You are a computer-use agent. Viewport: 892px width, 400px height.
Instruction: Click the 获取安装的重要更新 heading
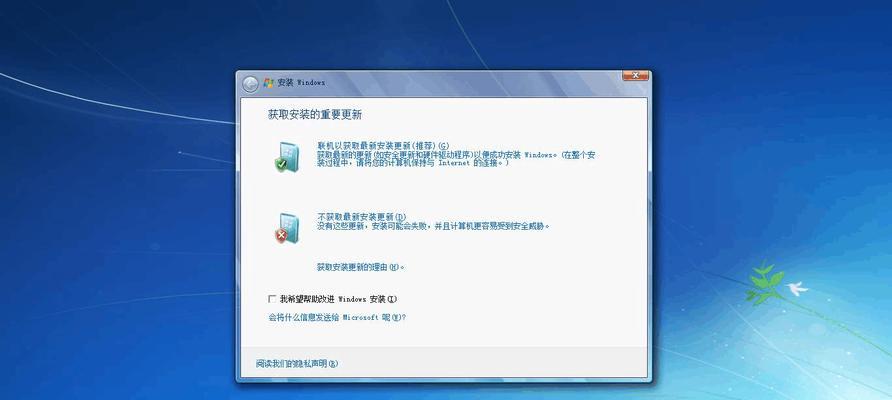pos(315,115)
